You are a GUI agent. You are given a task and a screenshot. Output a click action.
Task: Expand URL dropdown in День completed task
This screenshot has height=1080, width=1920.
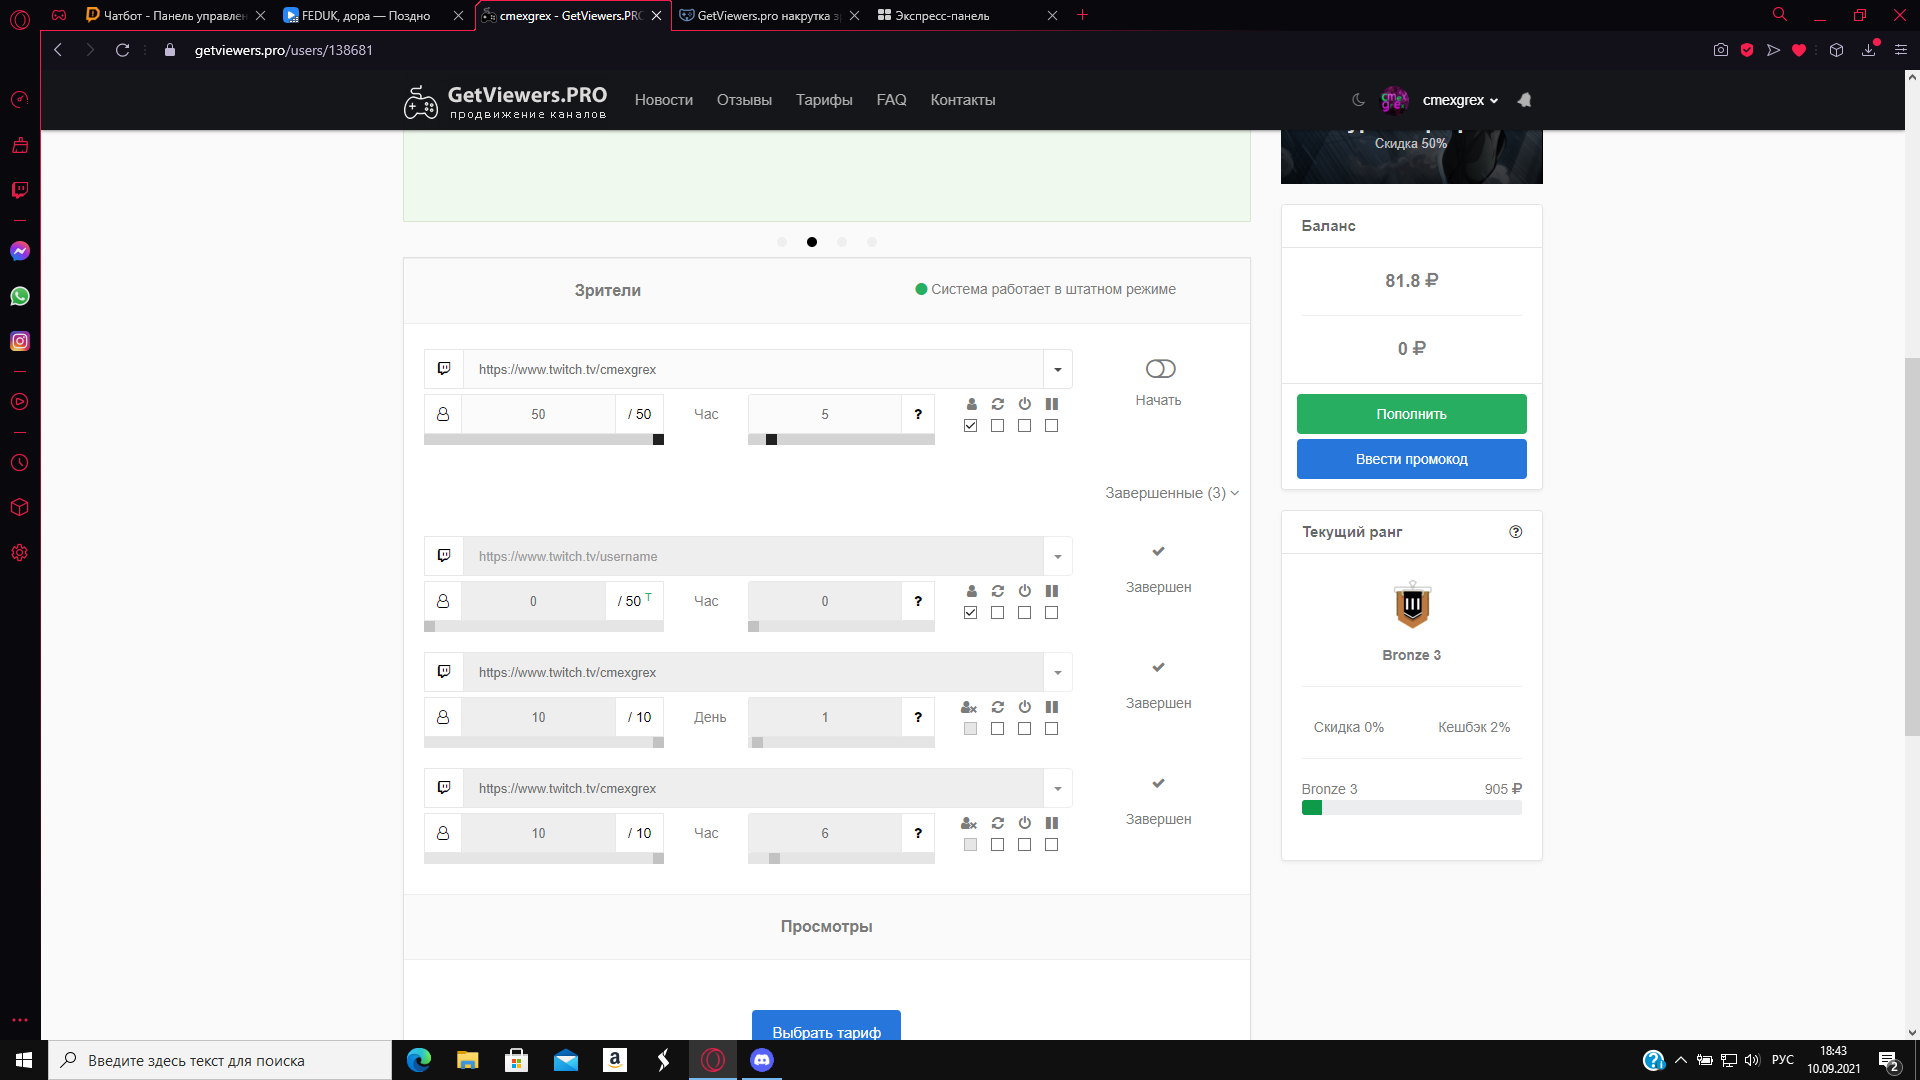click(x=1058, y=673)
